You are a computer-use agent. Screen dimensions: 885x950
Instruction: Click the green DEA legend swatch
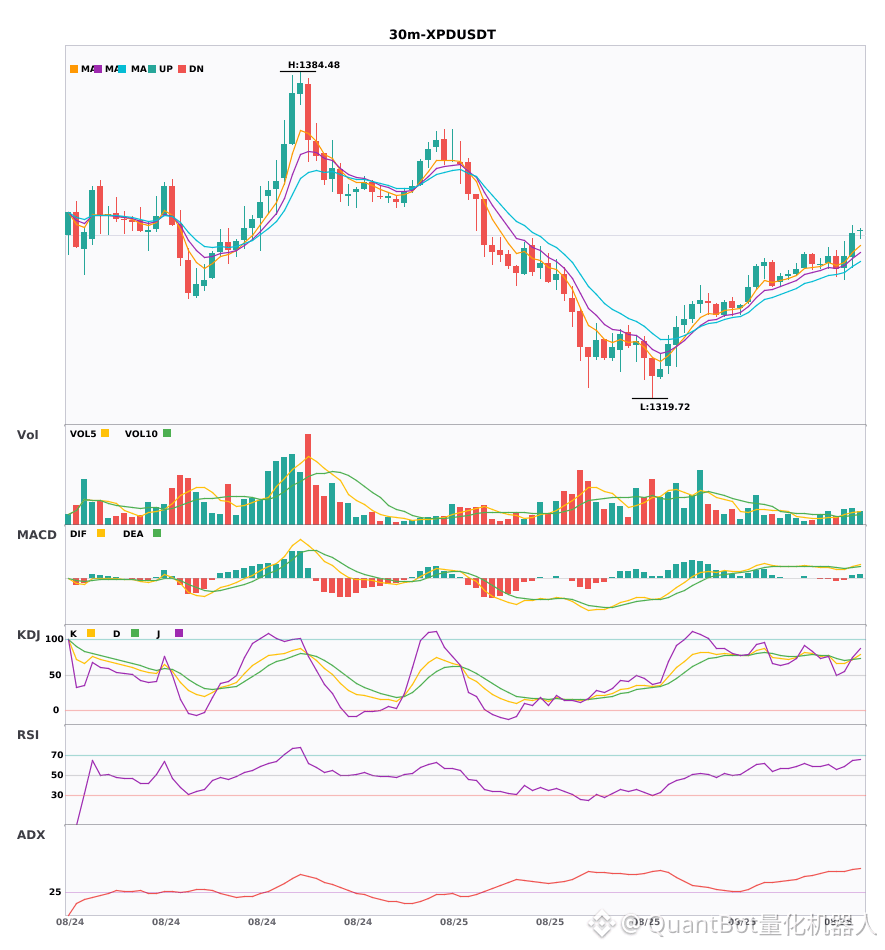click(x=157, y=533)
